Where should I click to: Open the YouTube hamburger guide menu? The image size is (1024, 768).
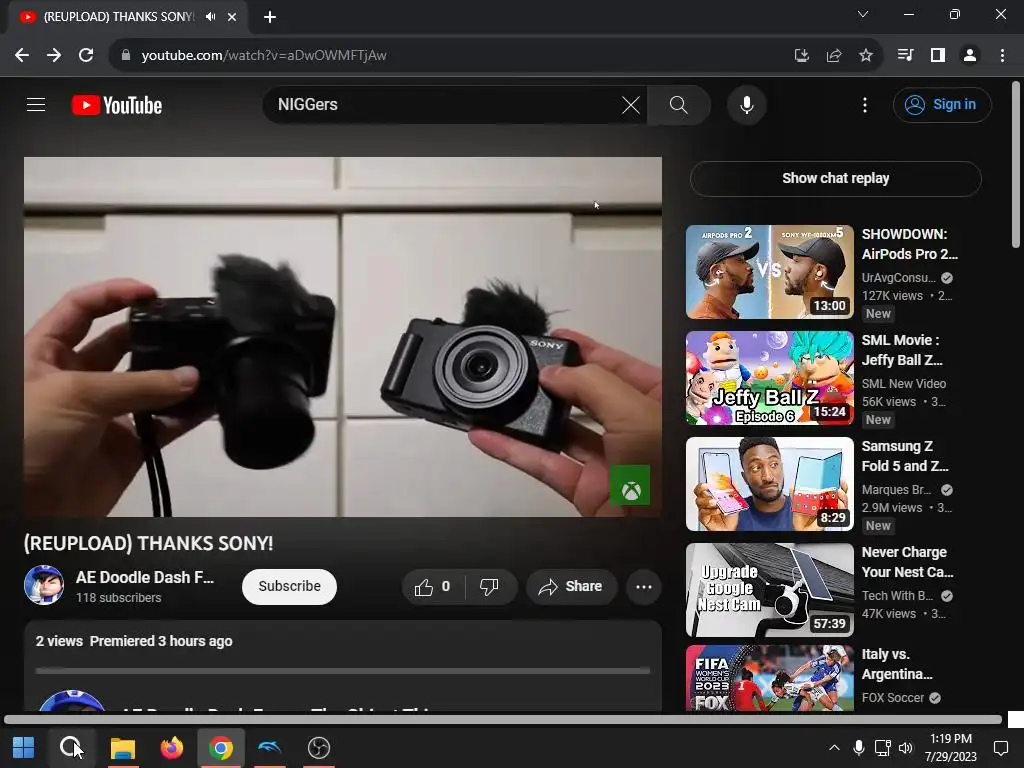coord(36,104)
